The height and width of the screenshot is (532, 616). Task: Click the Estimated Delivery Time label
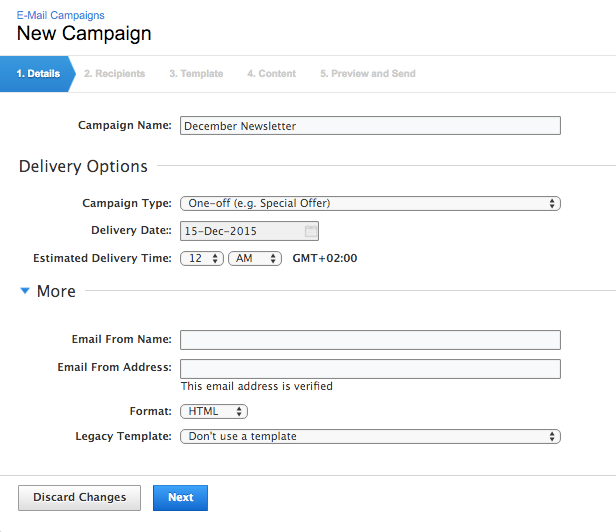pyautogui.click(x=102, y=258)
